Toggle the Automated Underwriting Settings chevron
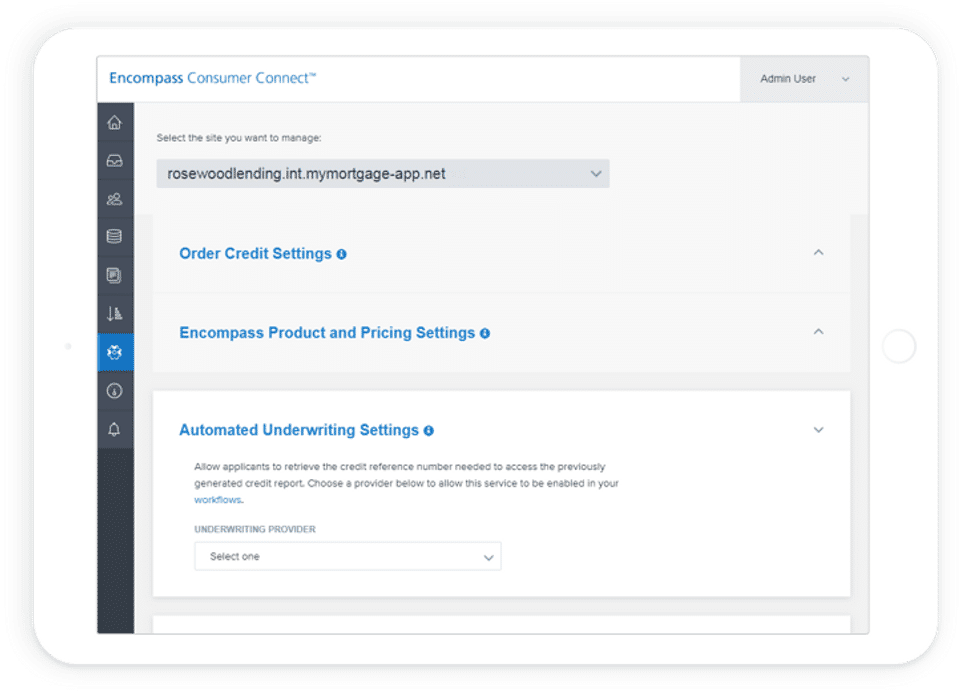 (819, 430)
